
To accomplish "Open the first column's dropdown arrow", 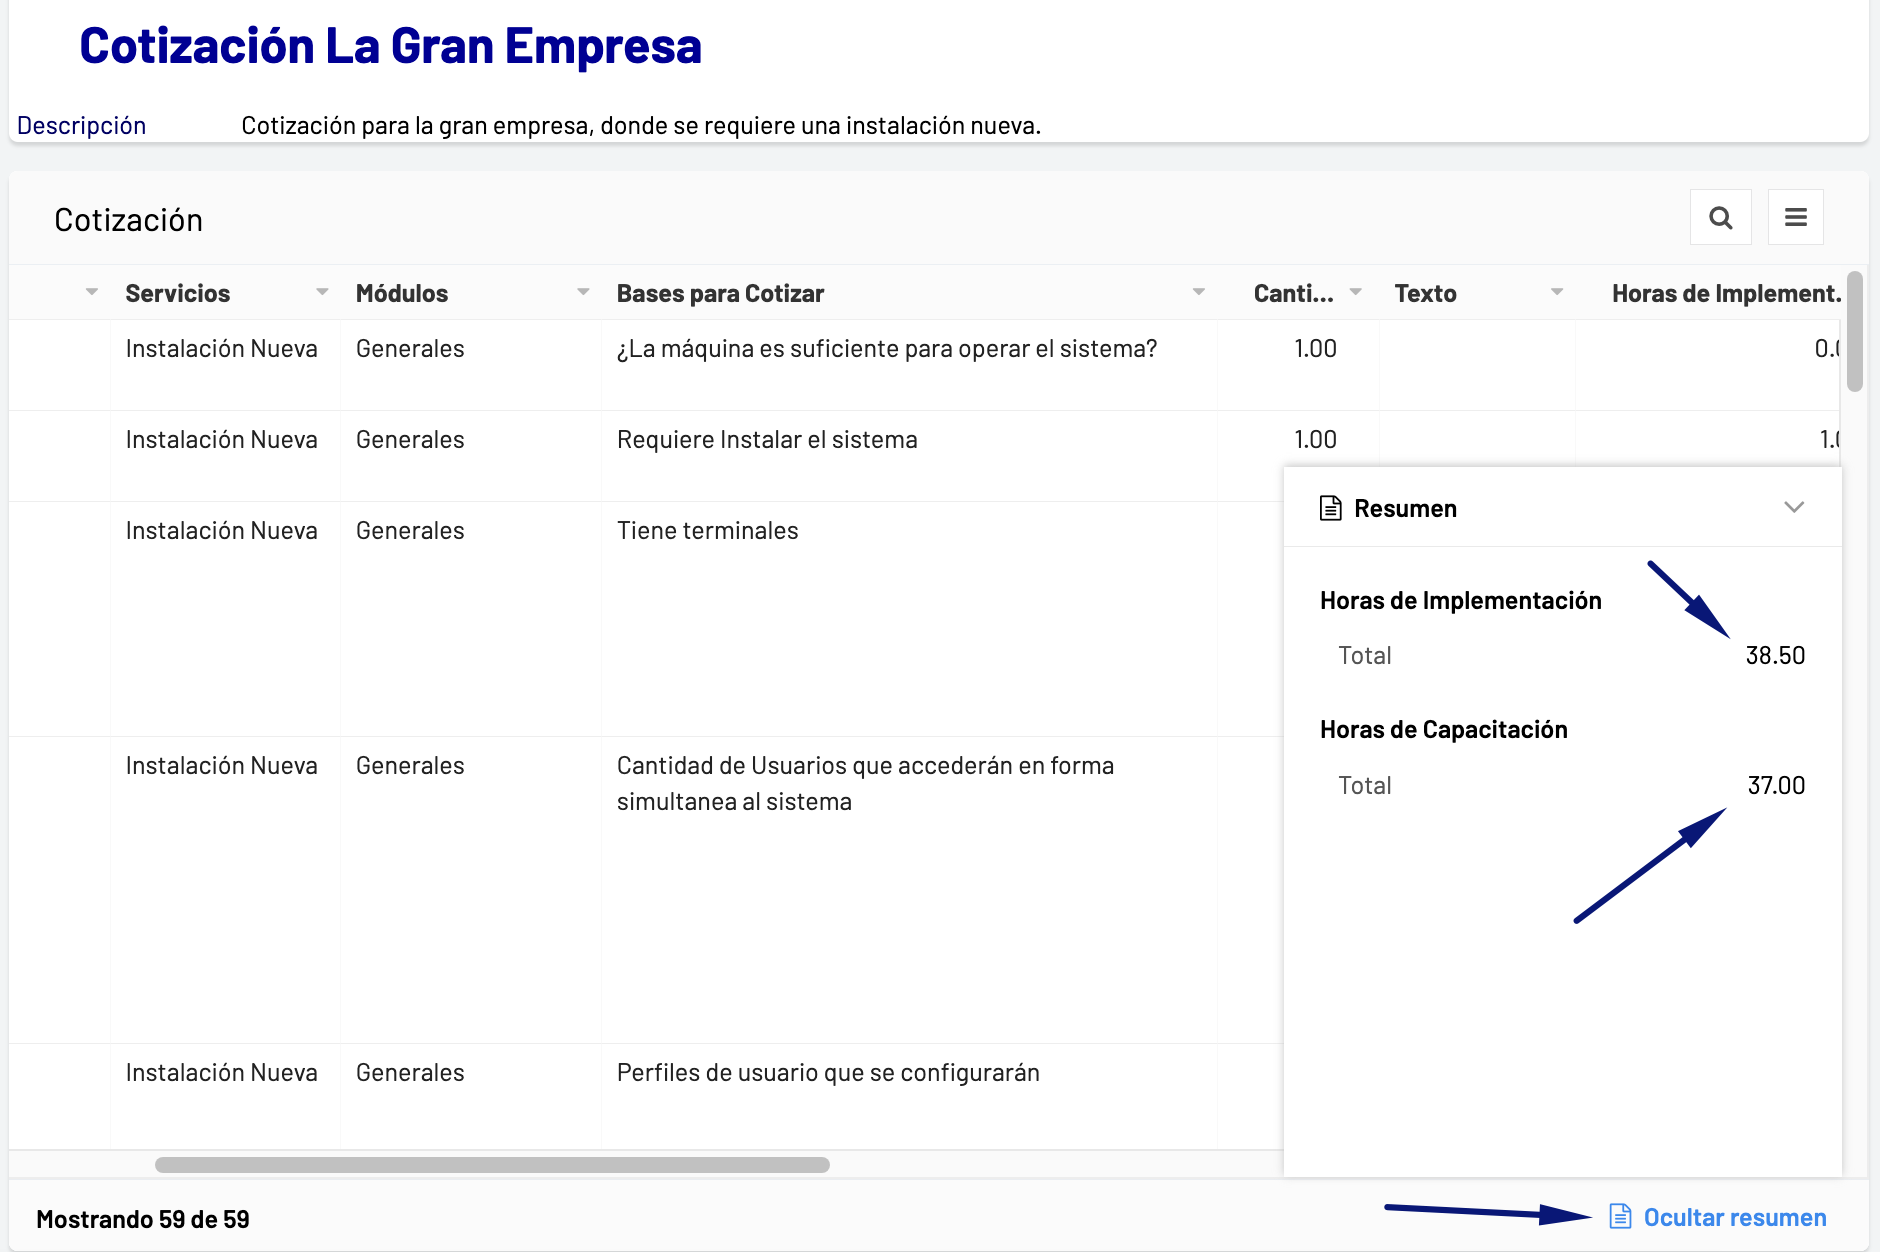I will click(x=92, y=292).
